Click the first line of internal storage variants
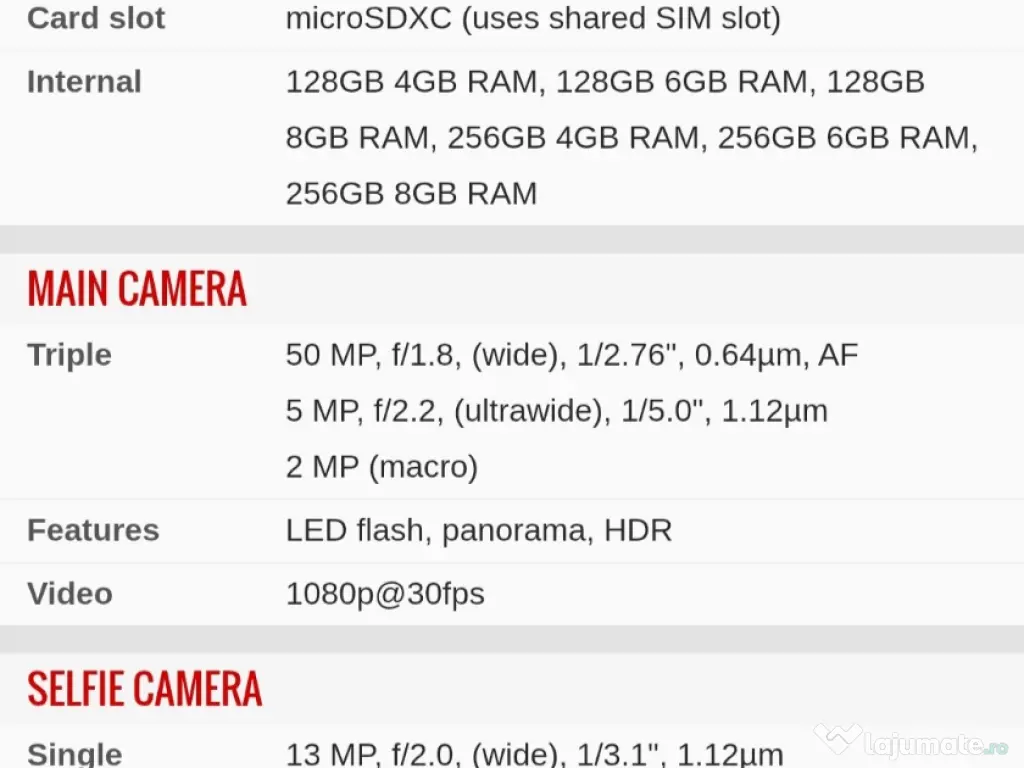This screenshot has width=1024, height=768. [604, 82]
